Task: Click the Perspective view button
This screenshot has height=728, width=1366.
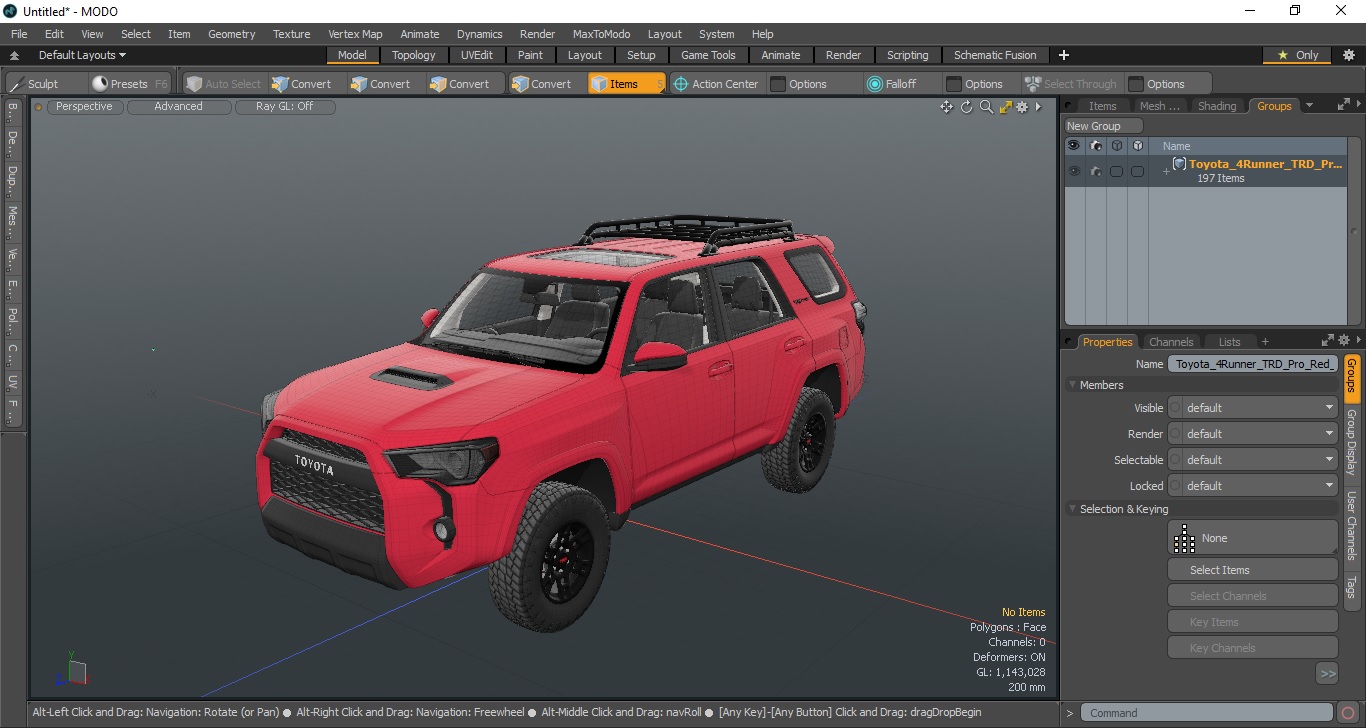Action: pos(84,106)
